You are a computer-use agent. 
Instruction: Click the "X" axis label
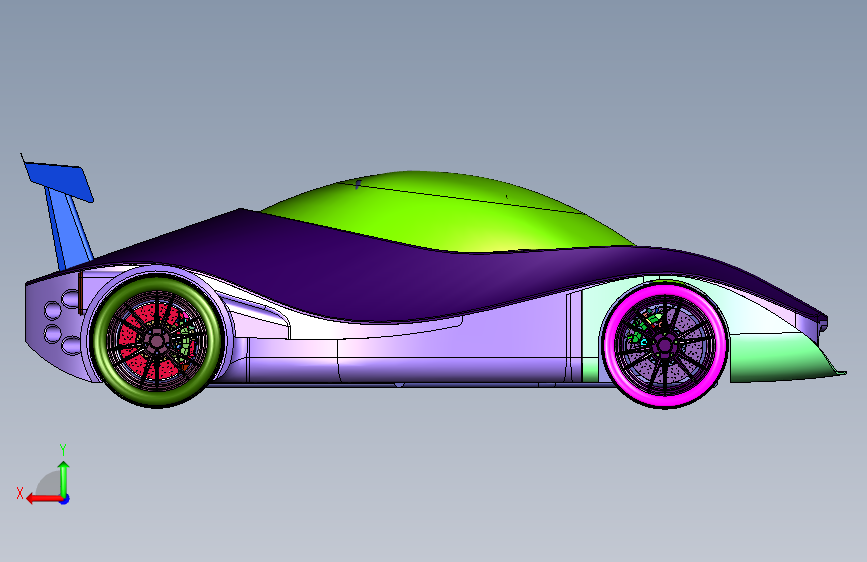pos(20,493)
